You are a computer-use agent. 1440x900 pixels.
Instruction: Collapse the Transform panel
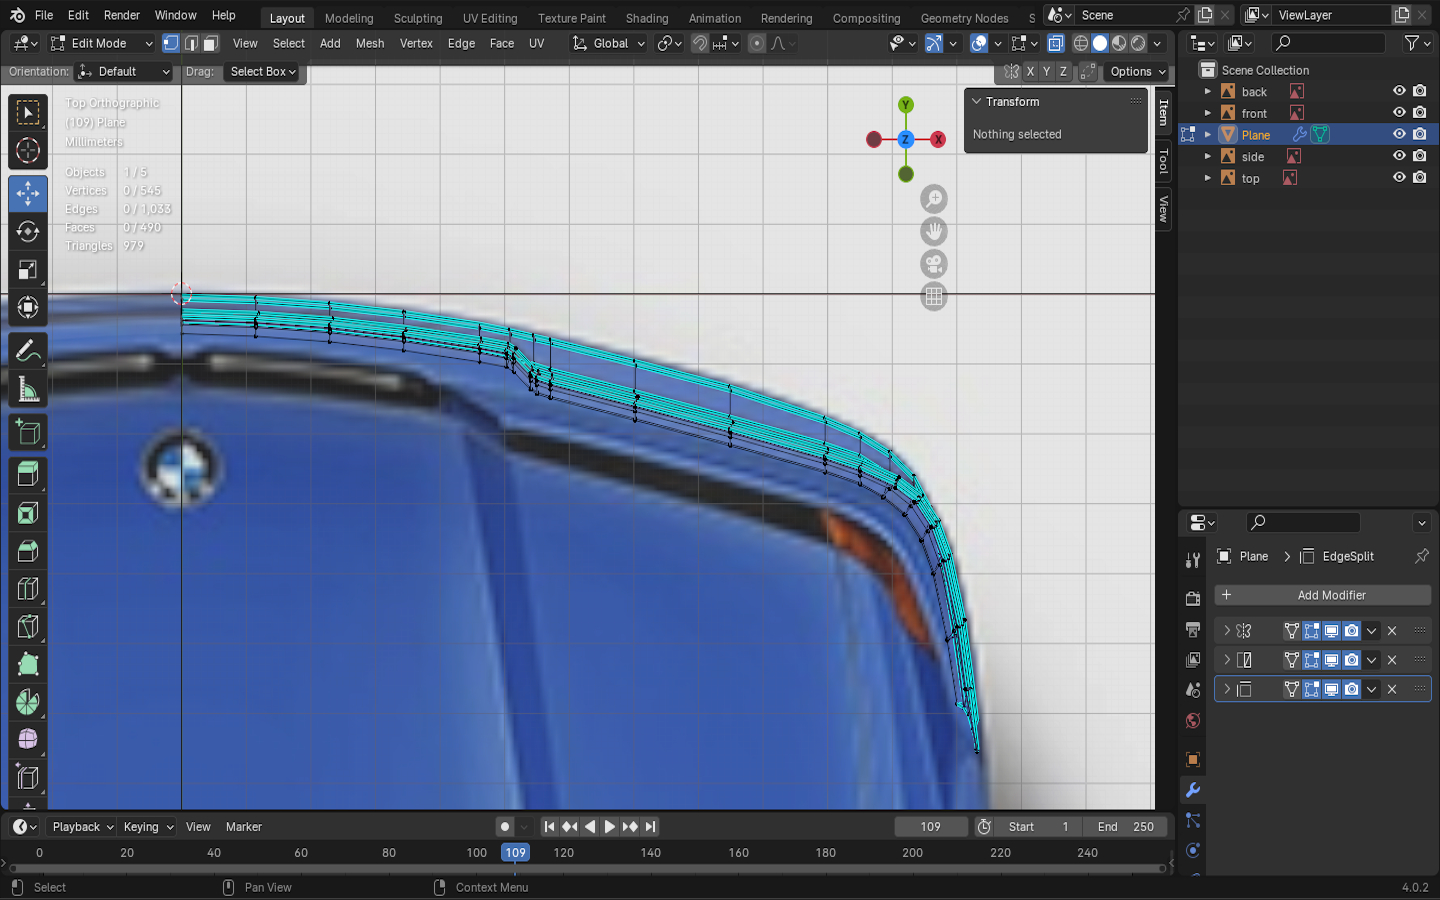click(977, 102)
